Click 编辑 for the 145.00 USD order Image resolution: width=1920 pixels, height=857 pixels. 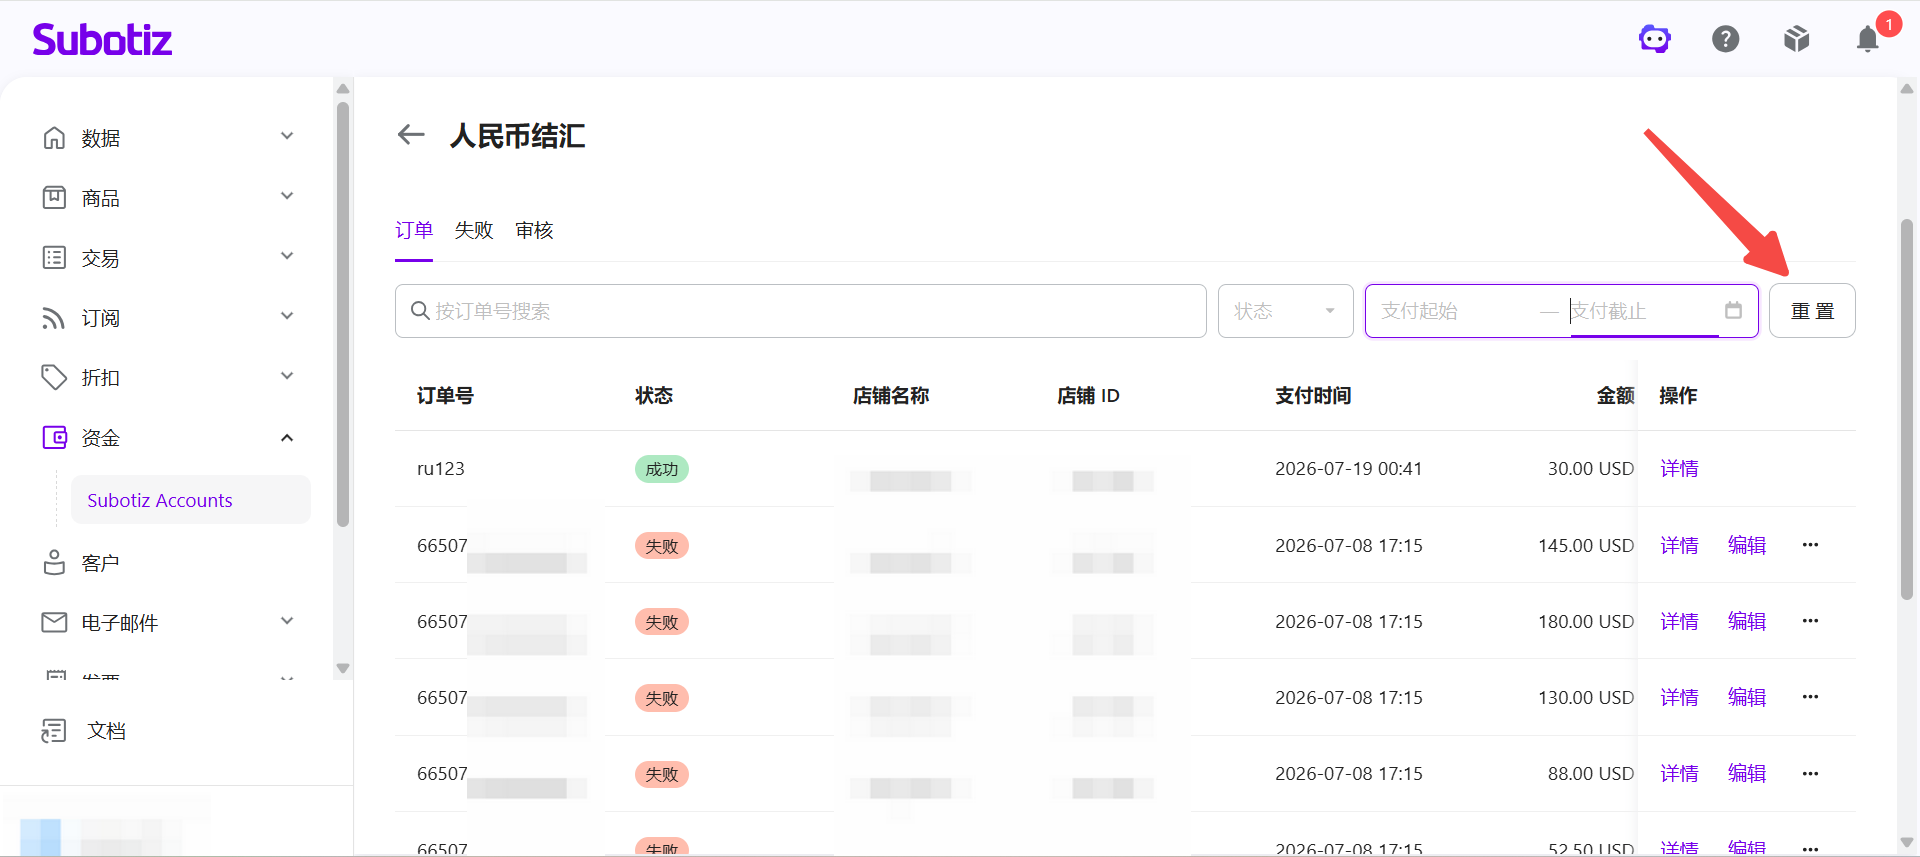pyautogui.click(x=1747, y=545)
